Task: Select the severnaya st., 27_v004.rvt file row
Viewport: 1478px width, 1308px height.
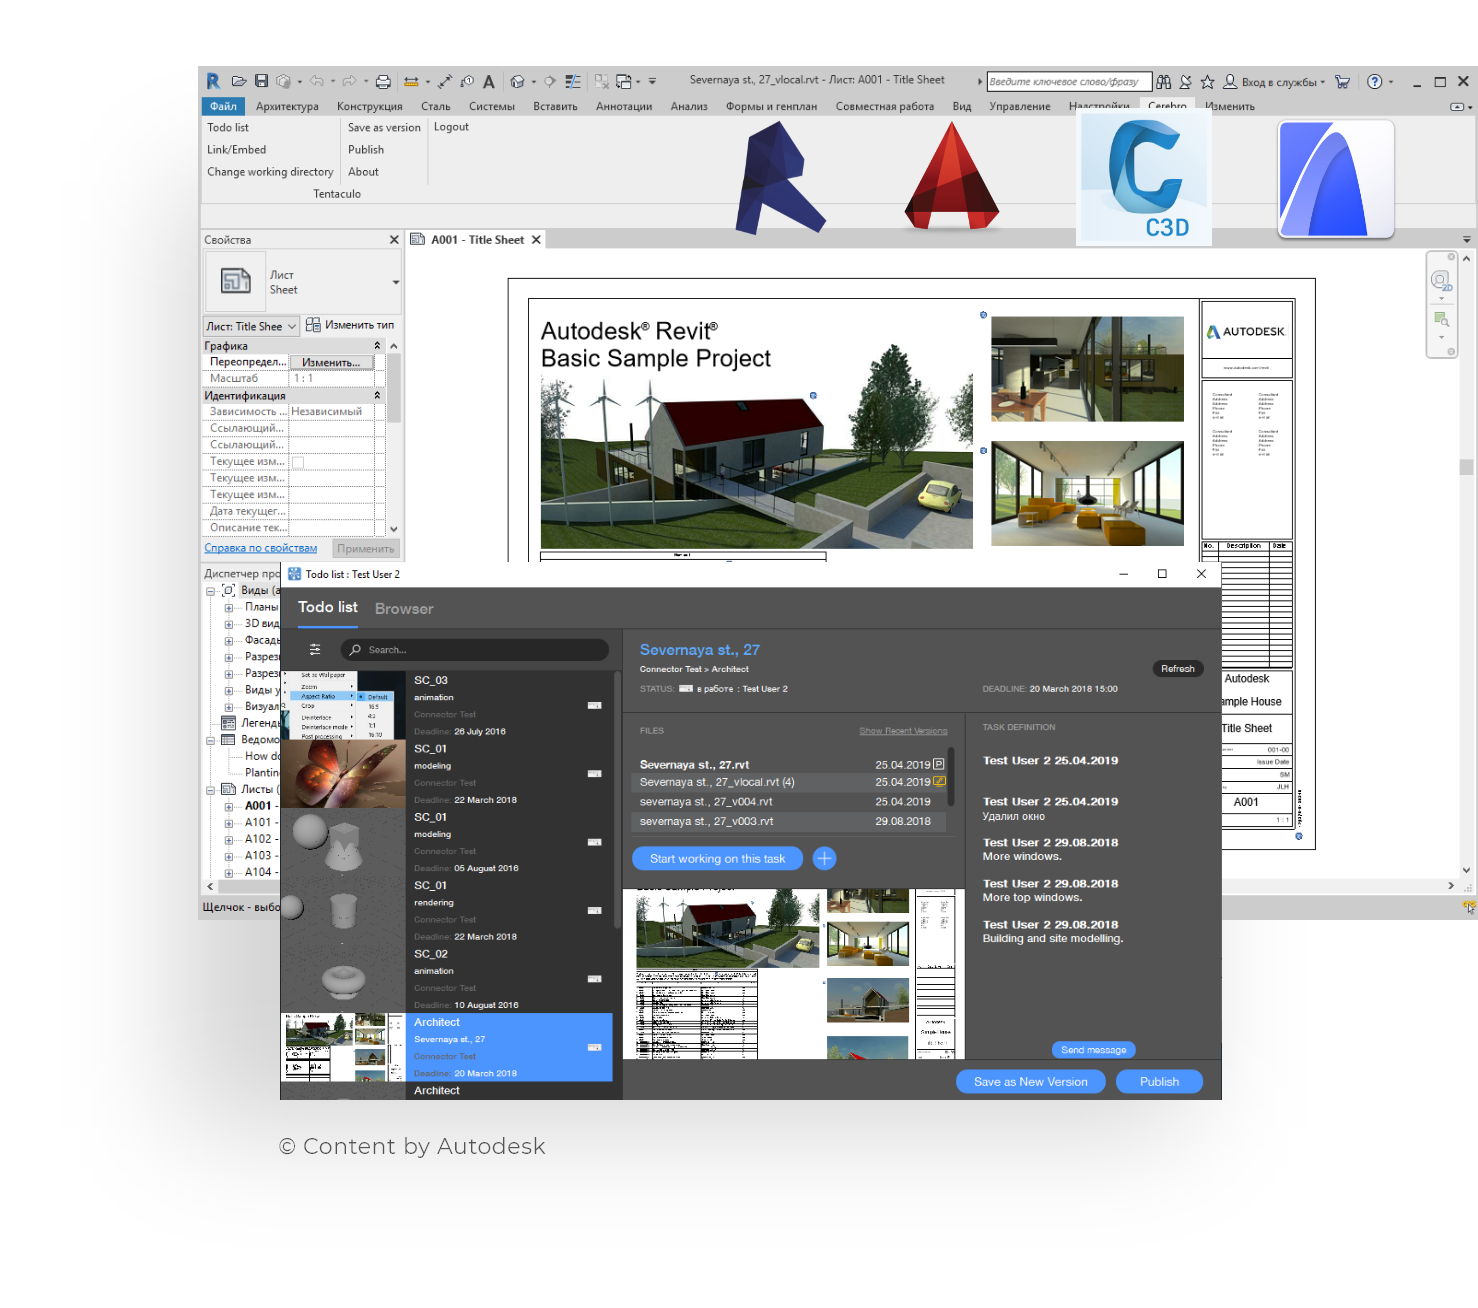Action: pos(790,802)
